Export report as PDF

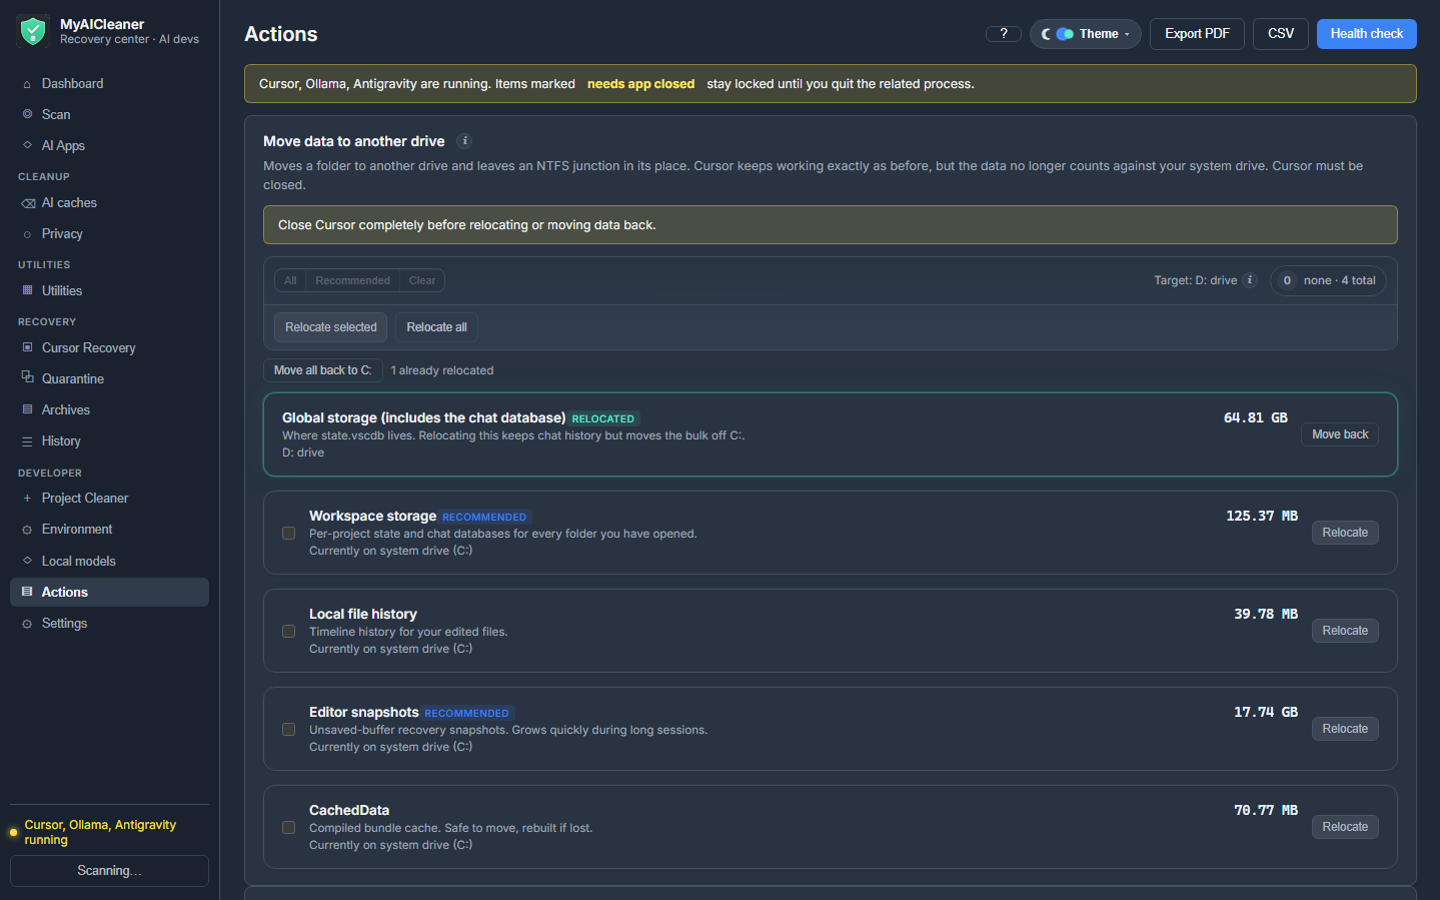pyautogui.click(x=1197, y=34)
